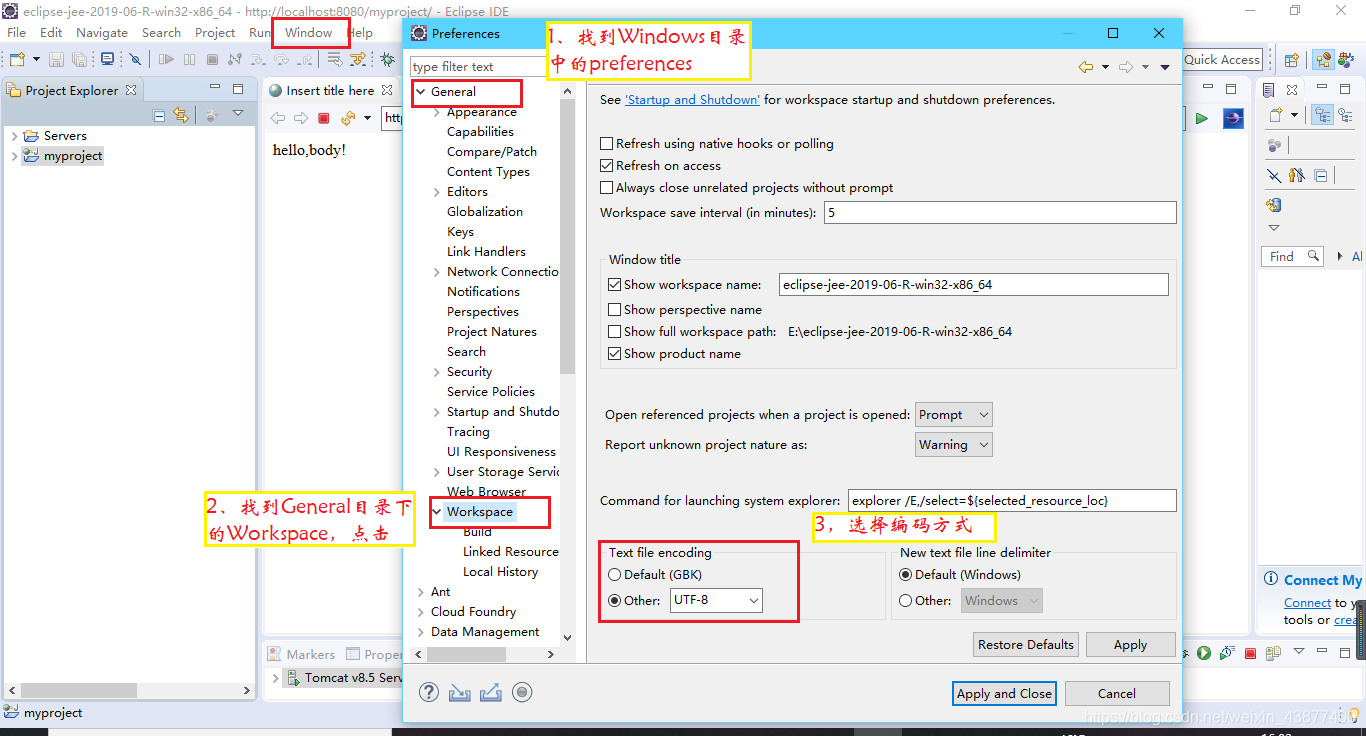Click Collapse All in Project Explorer
1366x736 pixels.
pos(160,116)
